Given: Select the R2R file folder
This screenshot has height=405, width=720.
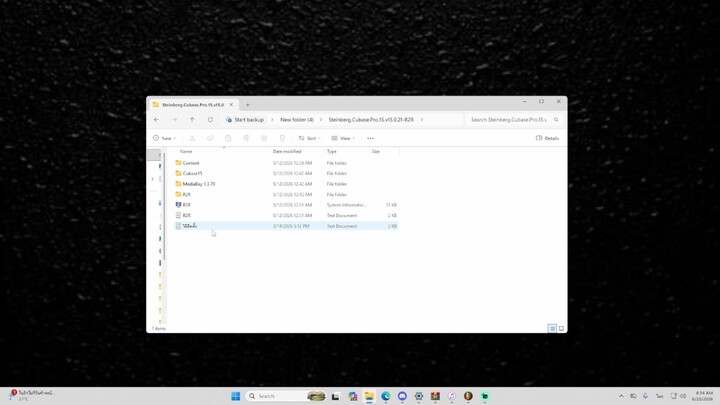Looking at the screenshot, I should click(286, 195).
